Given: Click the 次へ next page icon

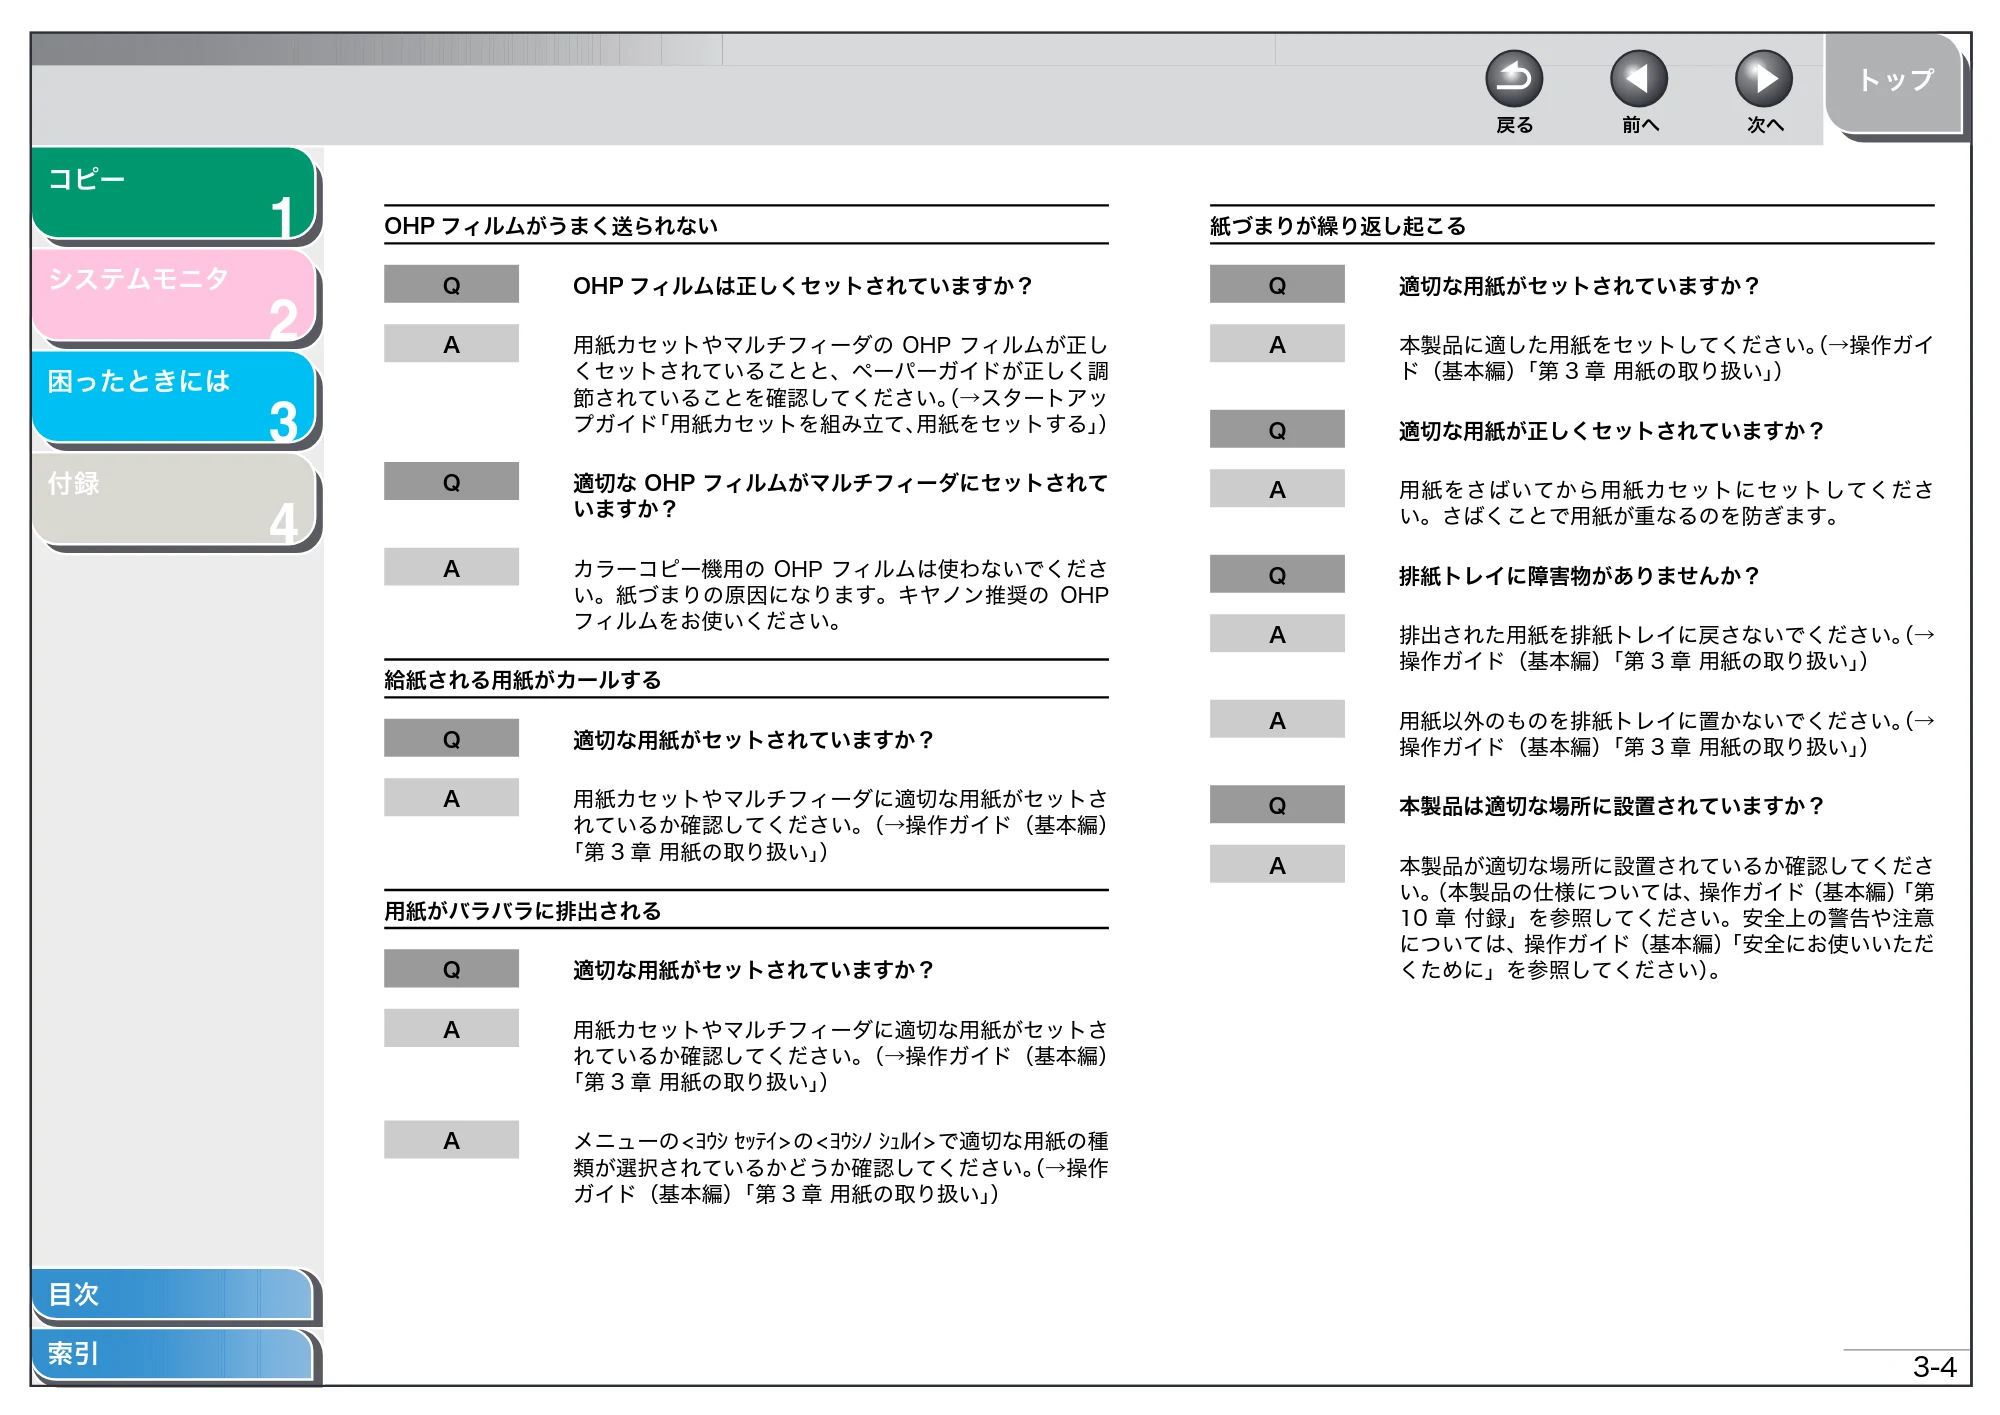Looking at the screenshot, I should [x=1764, y=79].
